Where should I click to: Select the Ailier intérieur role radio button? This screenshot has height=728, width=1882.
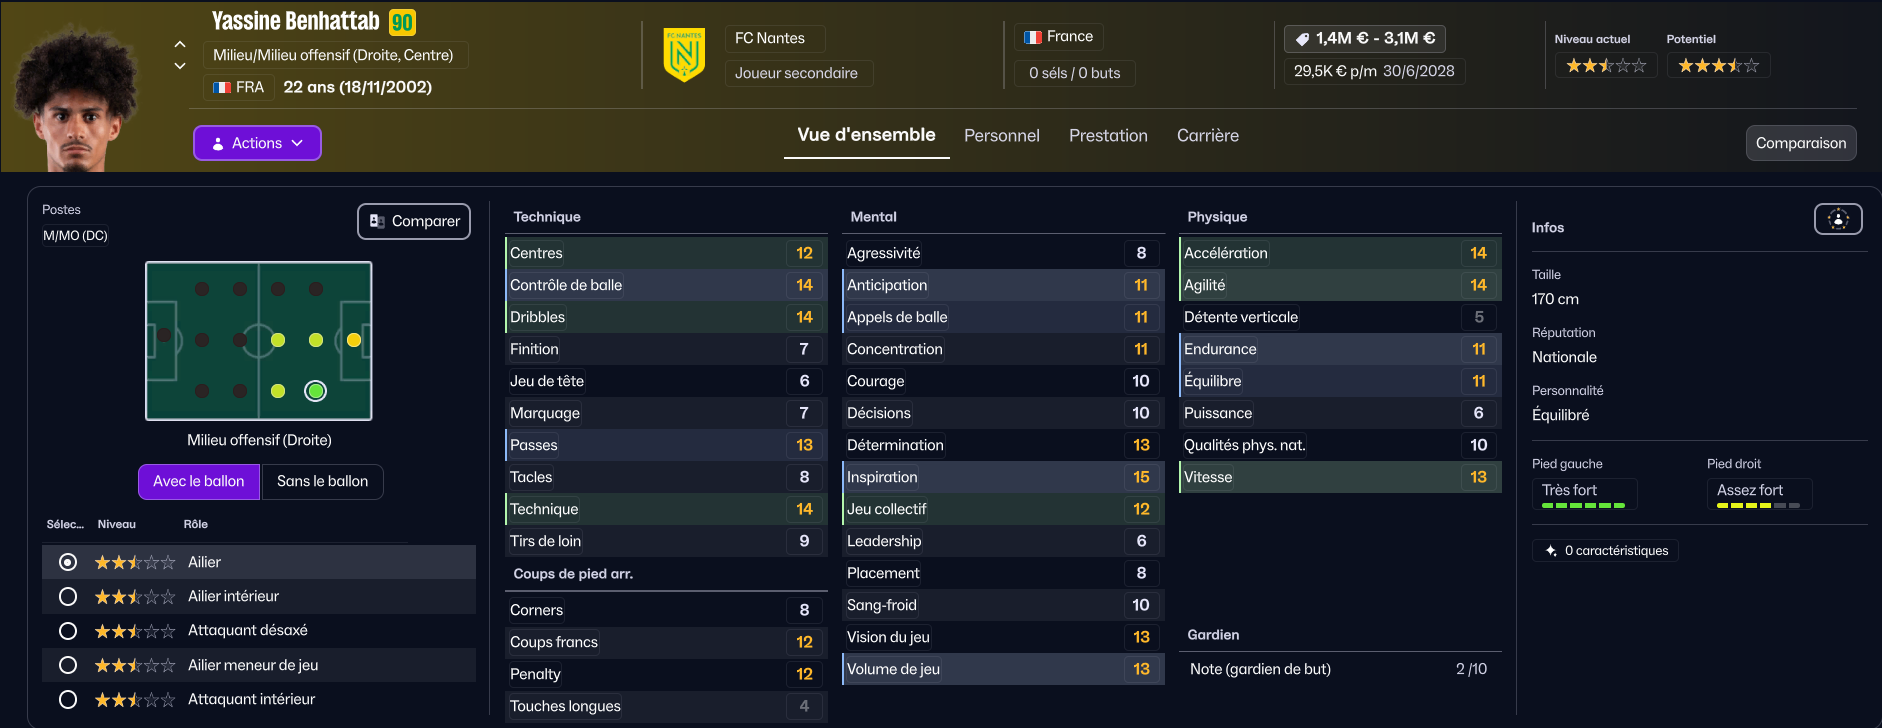(68, 597)
